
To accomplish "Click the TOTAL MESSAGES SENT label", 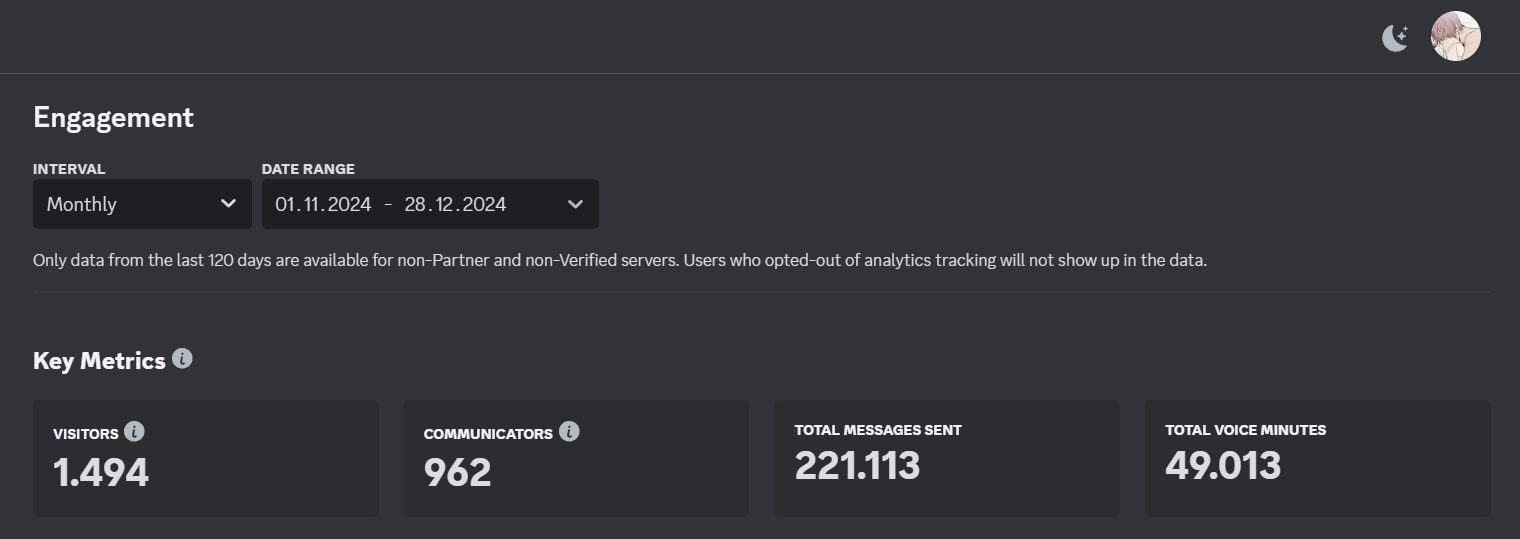I will click(878, 430).
